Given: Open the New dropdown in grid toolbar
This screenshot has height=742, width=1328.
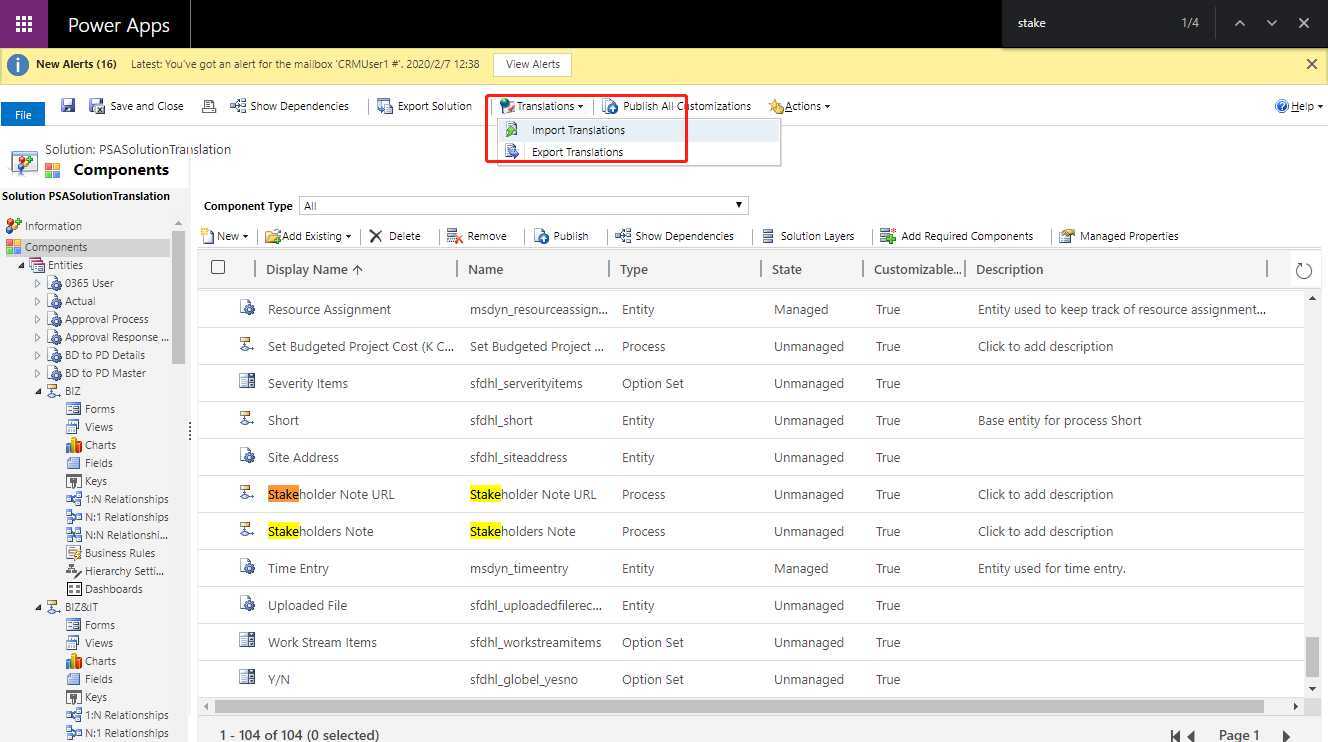Looking at the screenshot, I should click(x=227, y=236).
